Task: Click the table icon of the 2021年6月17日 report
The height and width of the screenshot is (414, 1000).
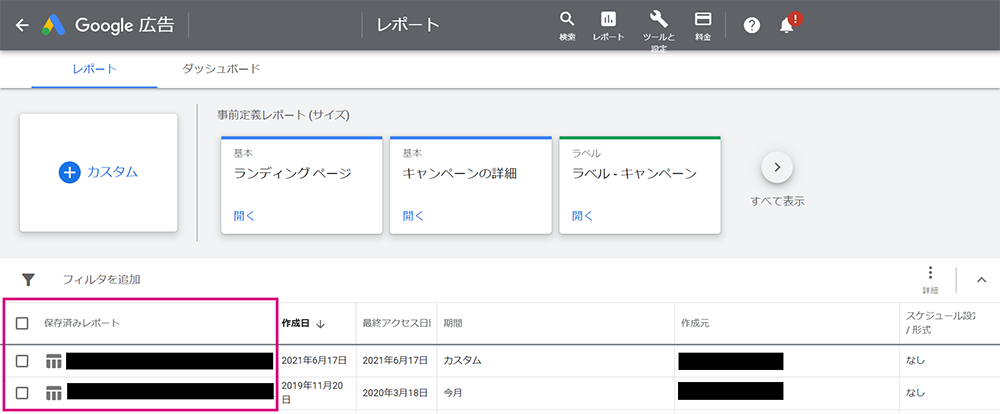Action: pyautogui.click(x=54, y=361)
